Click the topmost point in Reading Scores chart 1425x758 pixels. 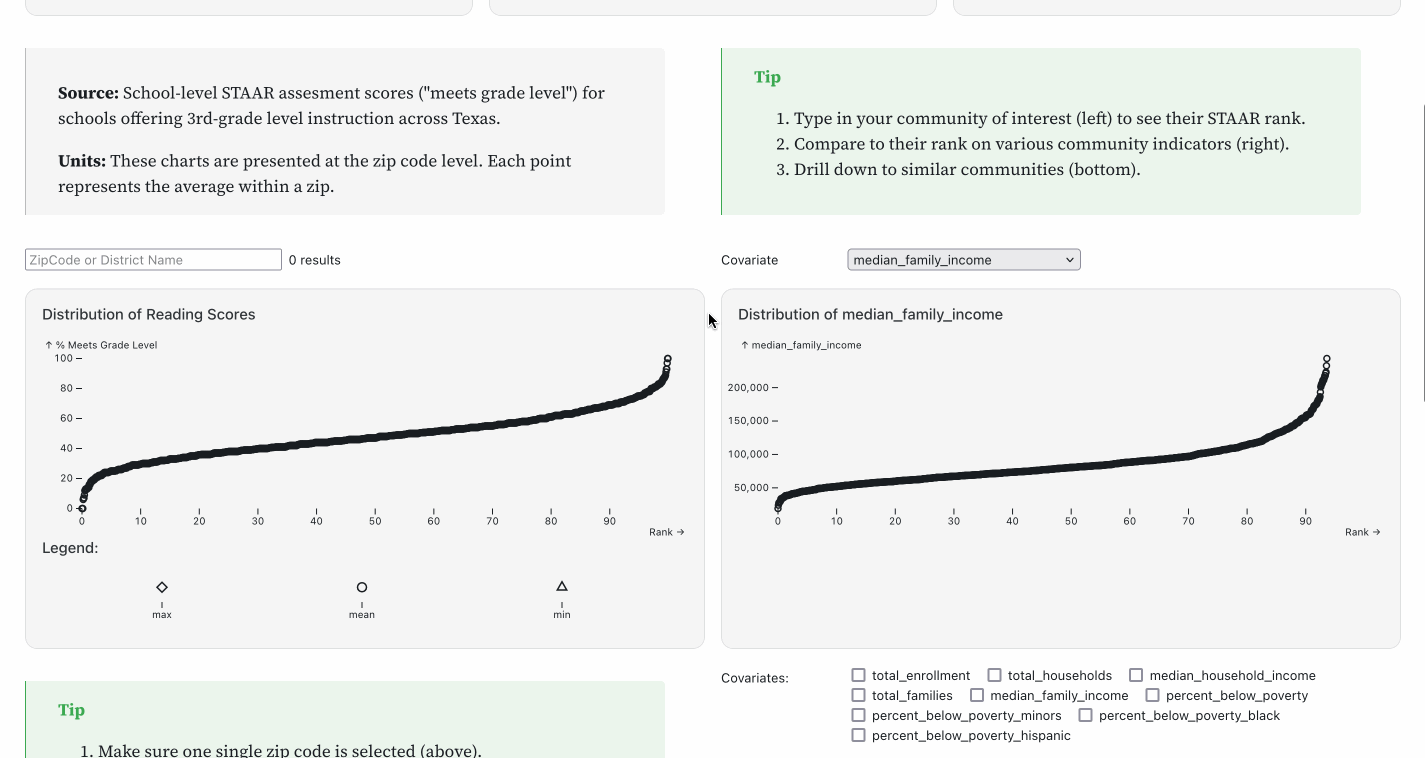pyautogui.click(x=668, y=359)
